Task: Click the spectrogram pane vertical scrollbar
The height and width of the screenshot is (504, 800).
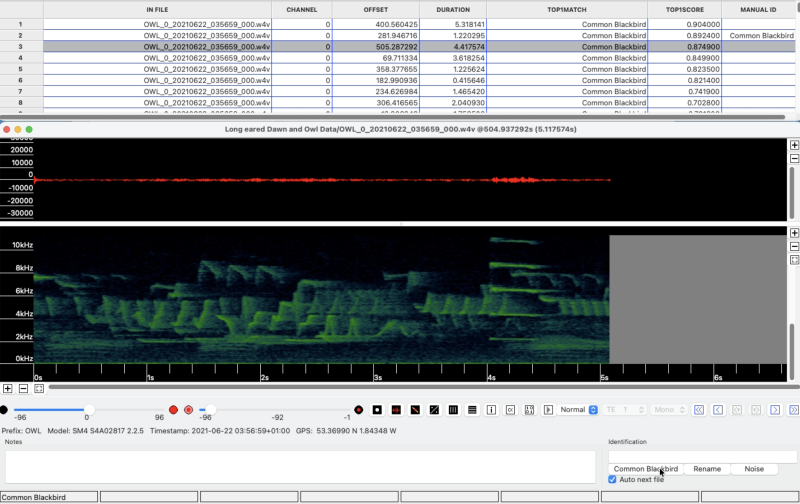Action: point(792,351)
